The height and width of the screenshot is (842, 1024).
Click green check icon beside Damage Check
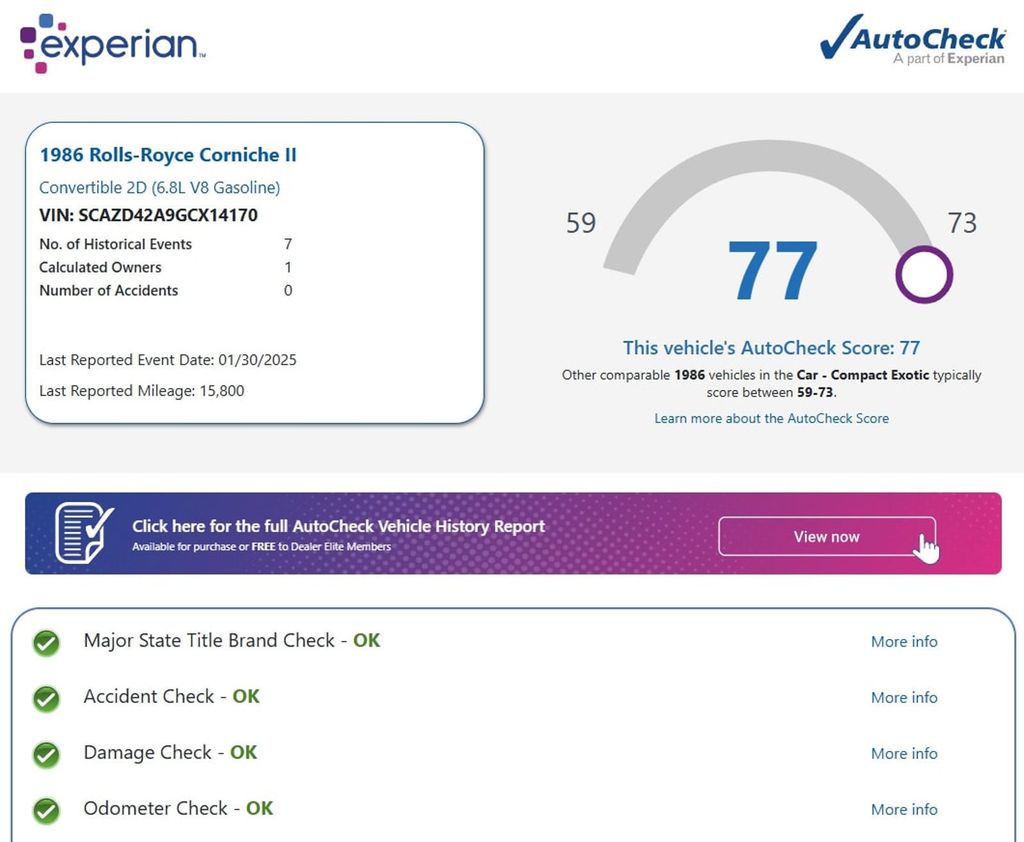(x=46, y=754)
